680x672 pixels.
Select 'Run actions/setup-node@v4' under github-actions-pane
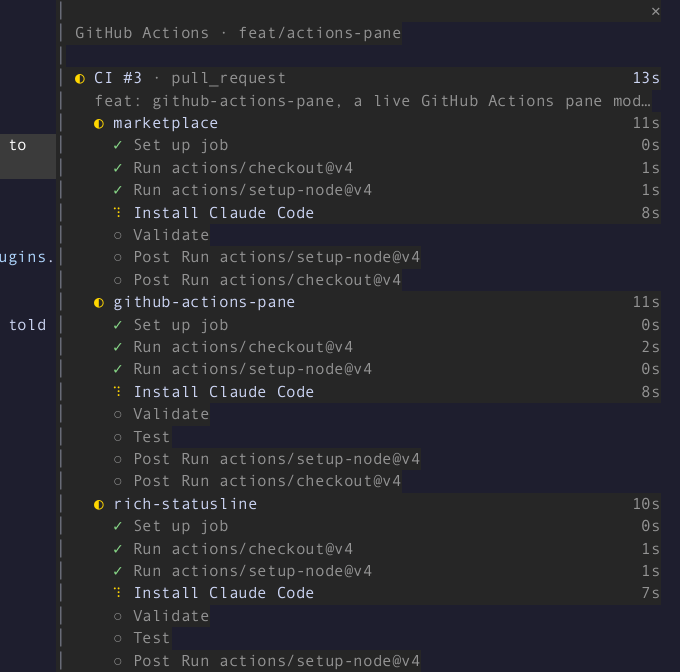coord(252,369)
